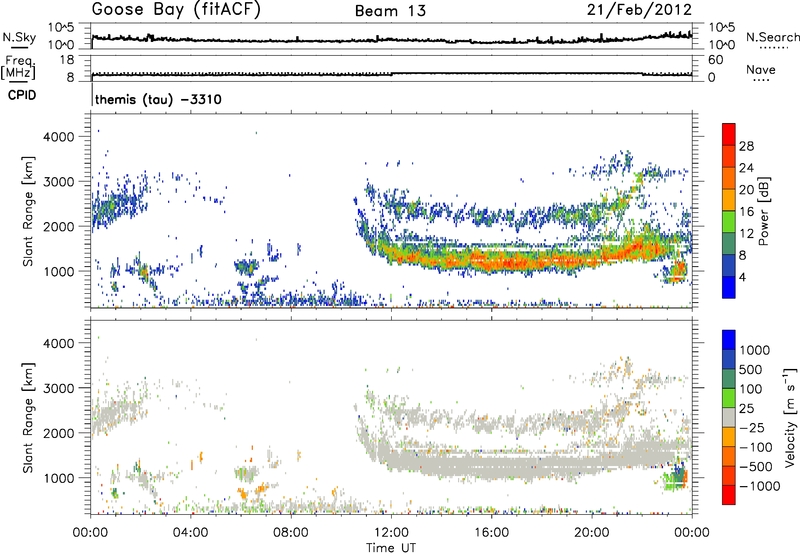
Task: Click the '16' tick on Power scale
Action: (x=746, y=212)
